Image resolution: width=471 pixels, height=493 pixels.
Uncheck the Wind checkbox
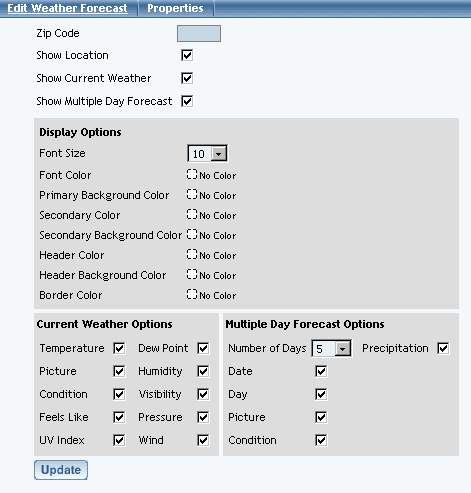point(203,440)
